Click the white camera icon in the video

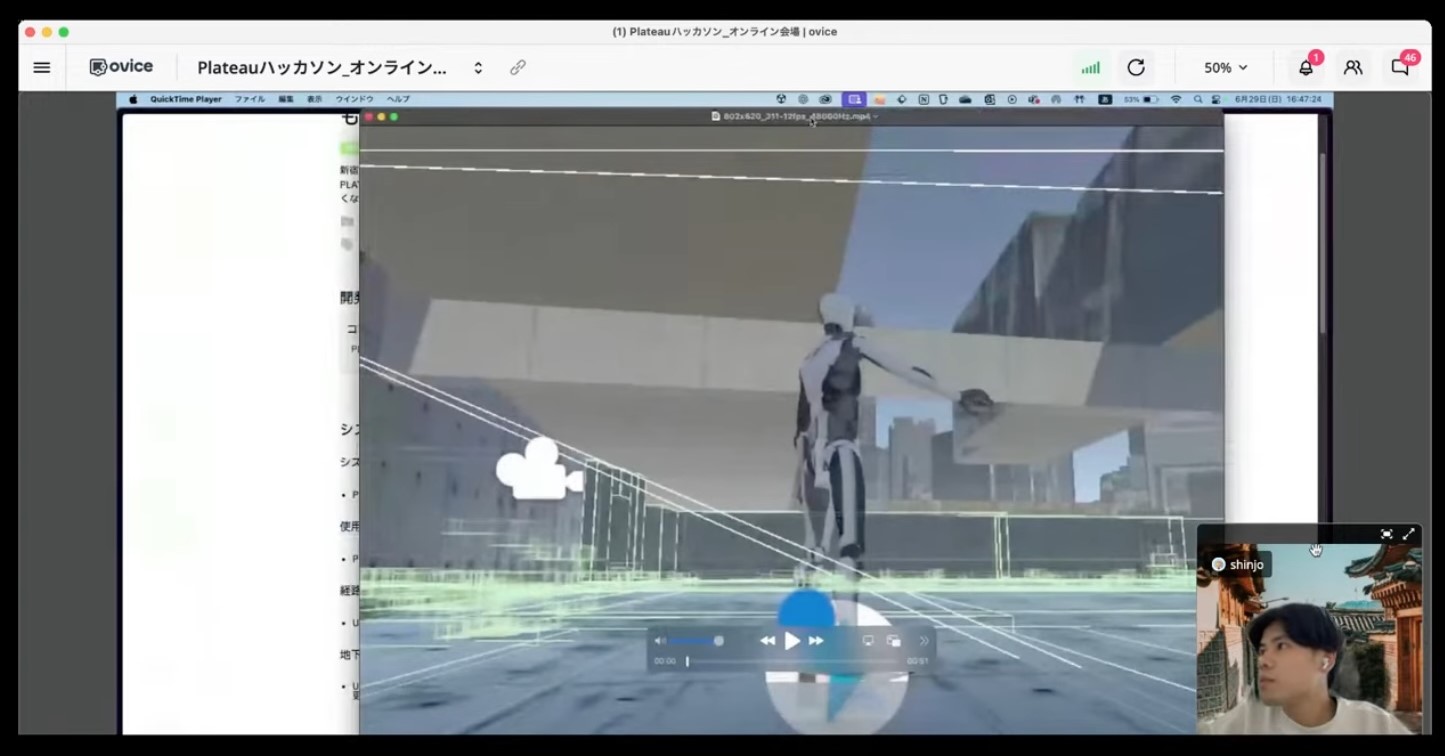(x=539, y=468)
